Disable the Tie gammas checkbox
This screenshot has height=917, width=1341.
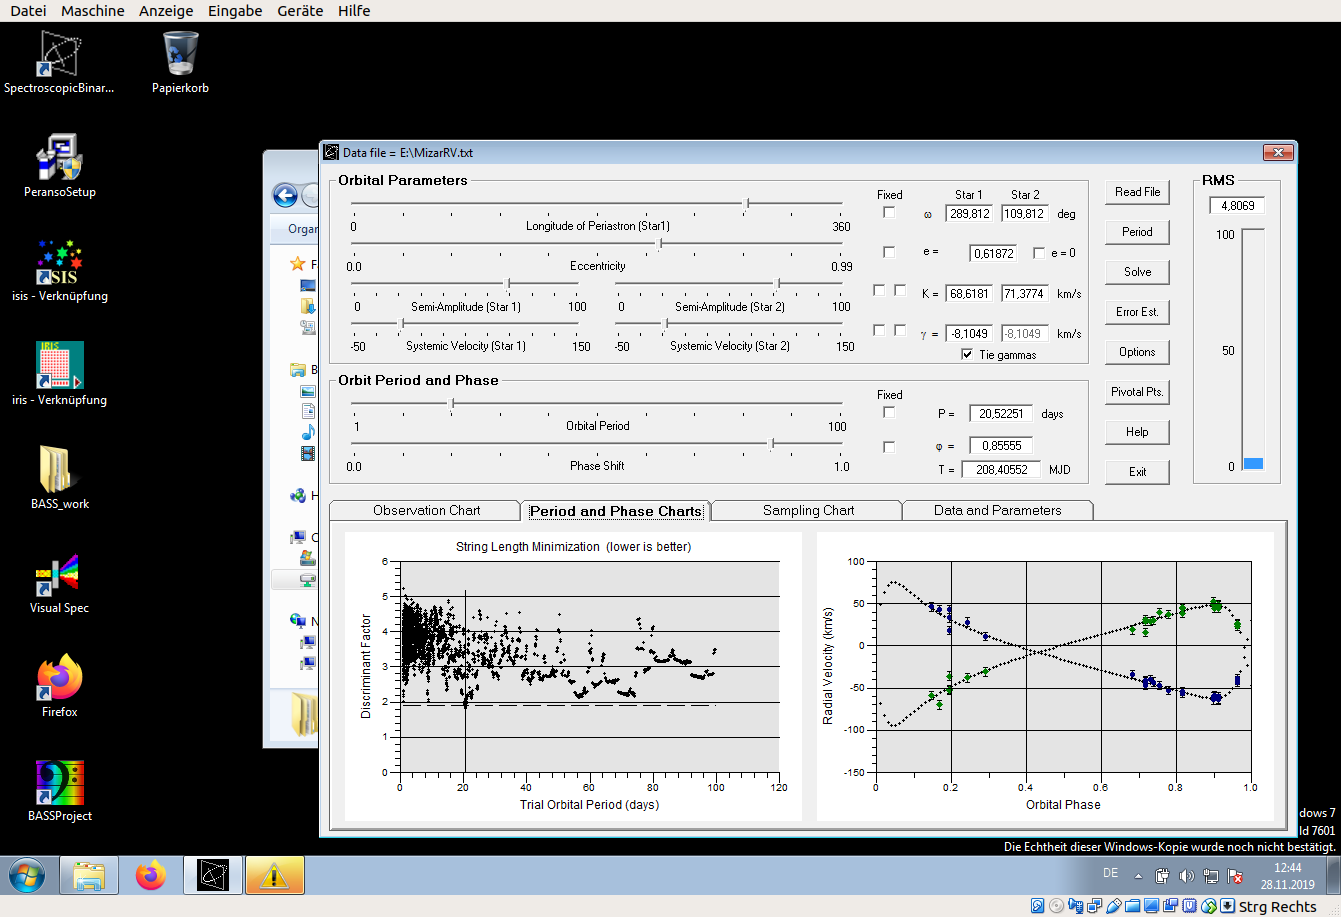pyautogui.click(x=967, y=354)
